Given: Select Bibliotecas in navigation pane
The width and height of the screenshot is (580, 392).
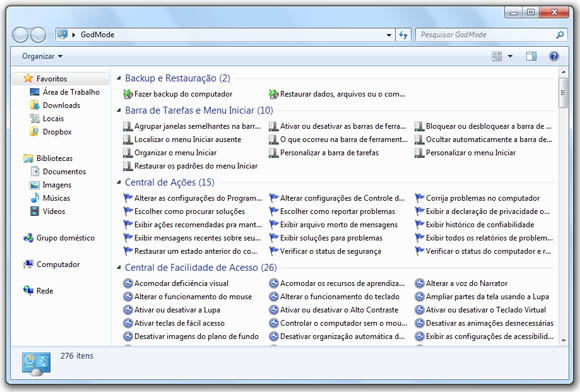Looking at the screenshot, I should [x=48, y=158].
